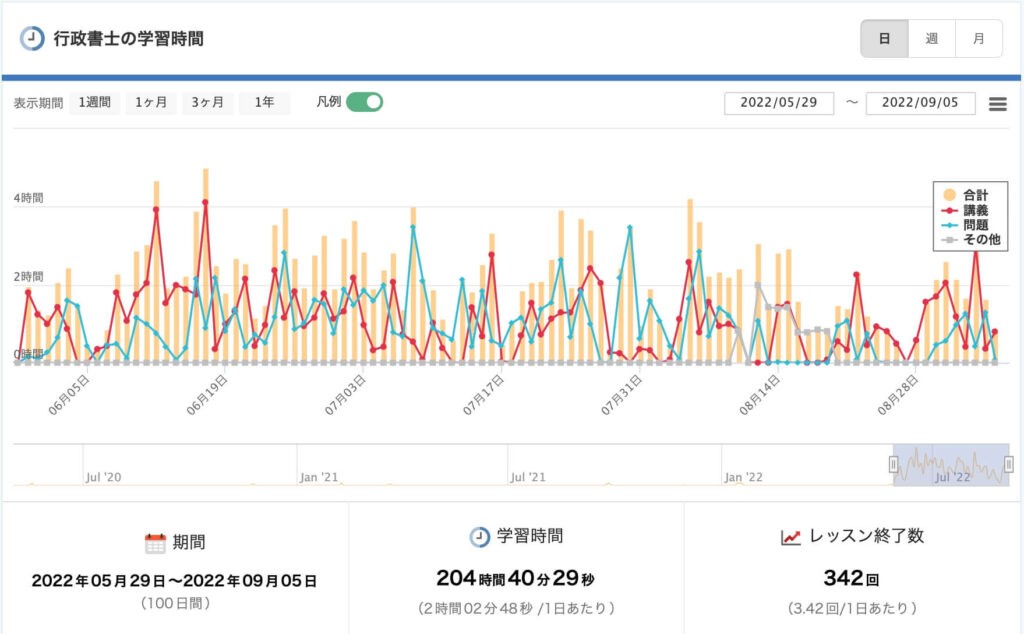This screenshot has width=1024, height=634.
Task: Click the shaded selection window in the navigator
Action: (951, 464)
